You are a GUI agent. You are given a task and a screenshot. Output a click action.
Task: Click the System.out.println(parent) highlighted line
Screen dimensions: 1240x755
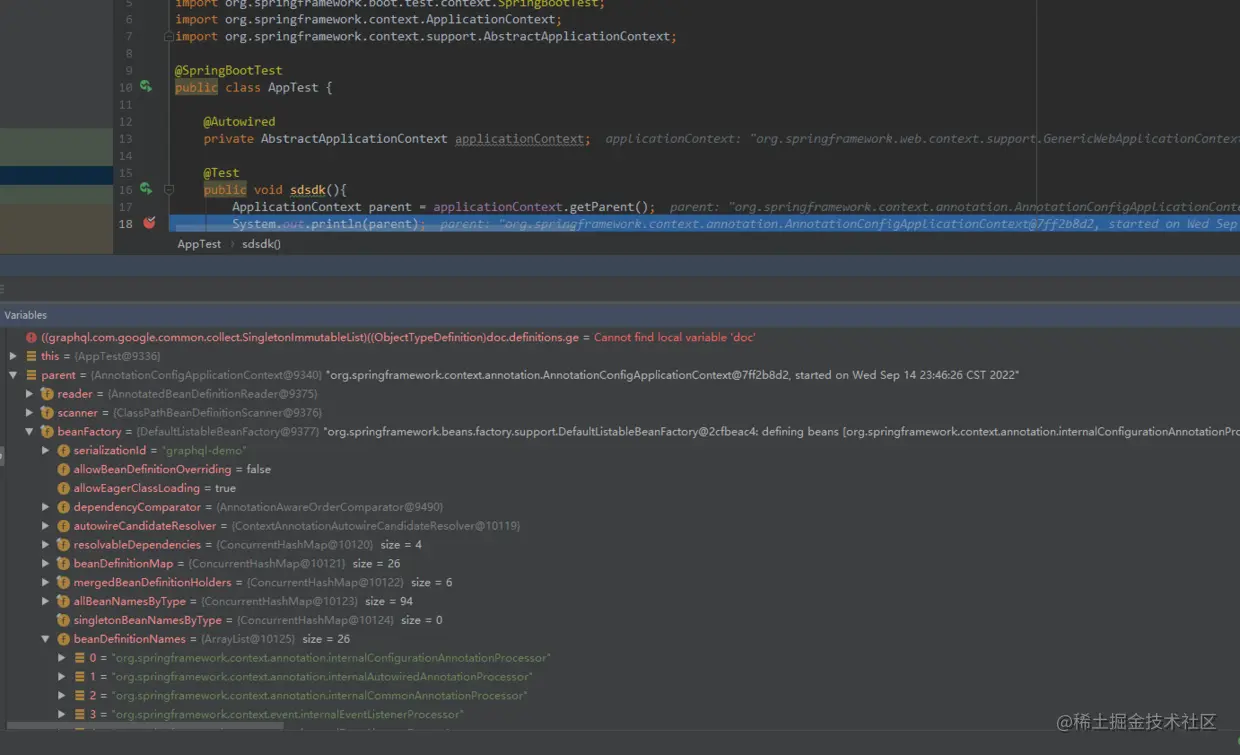tap(704, 224)
